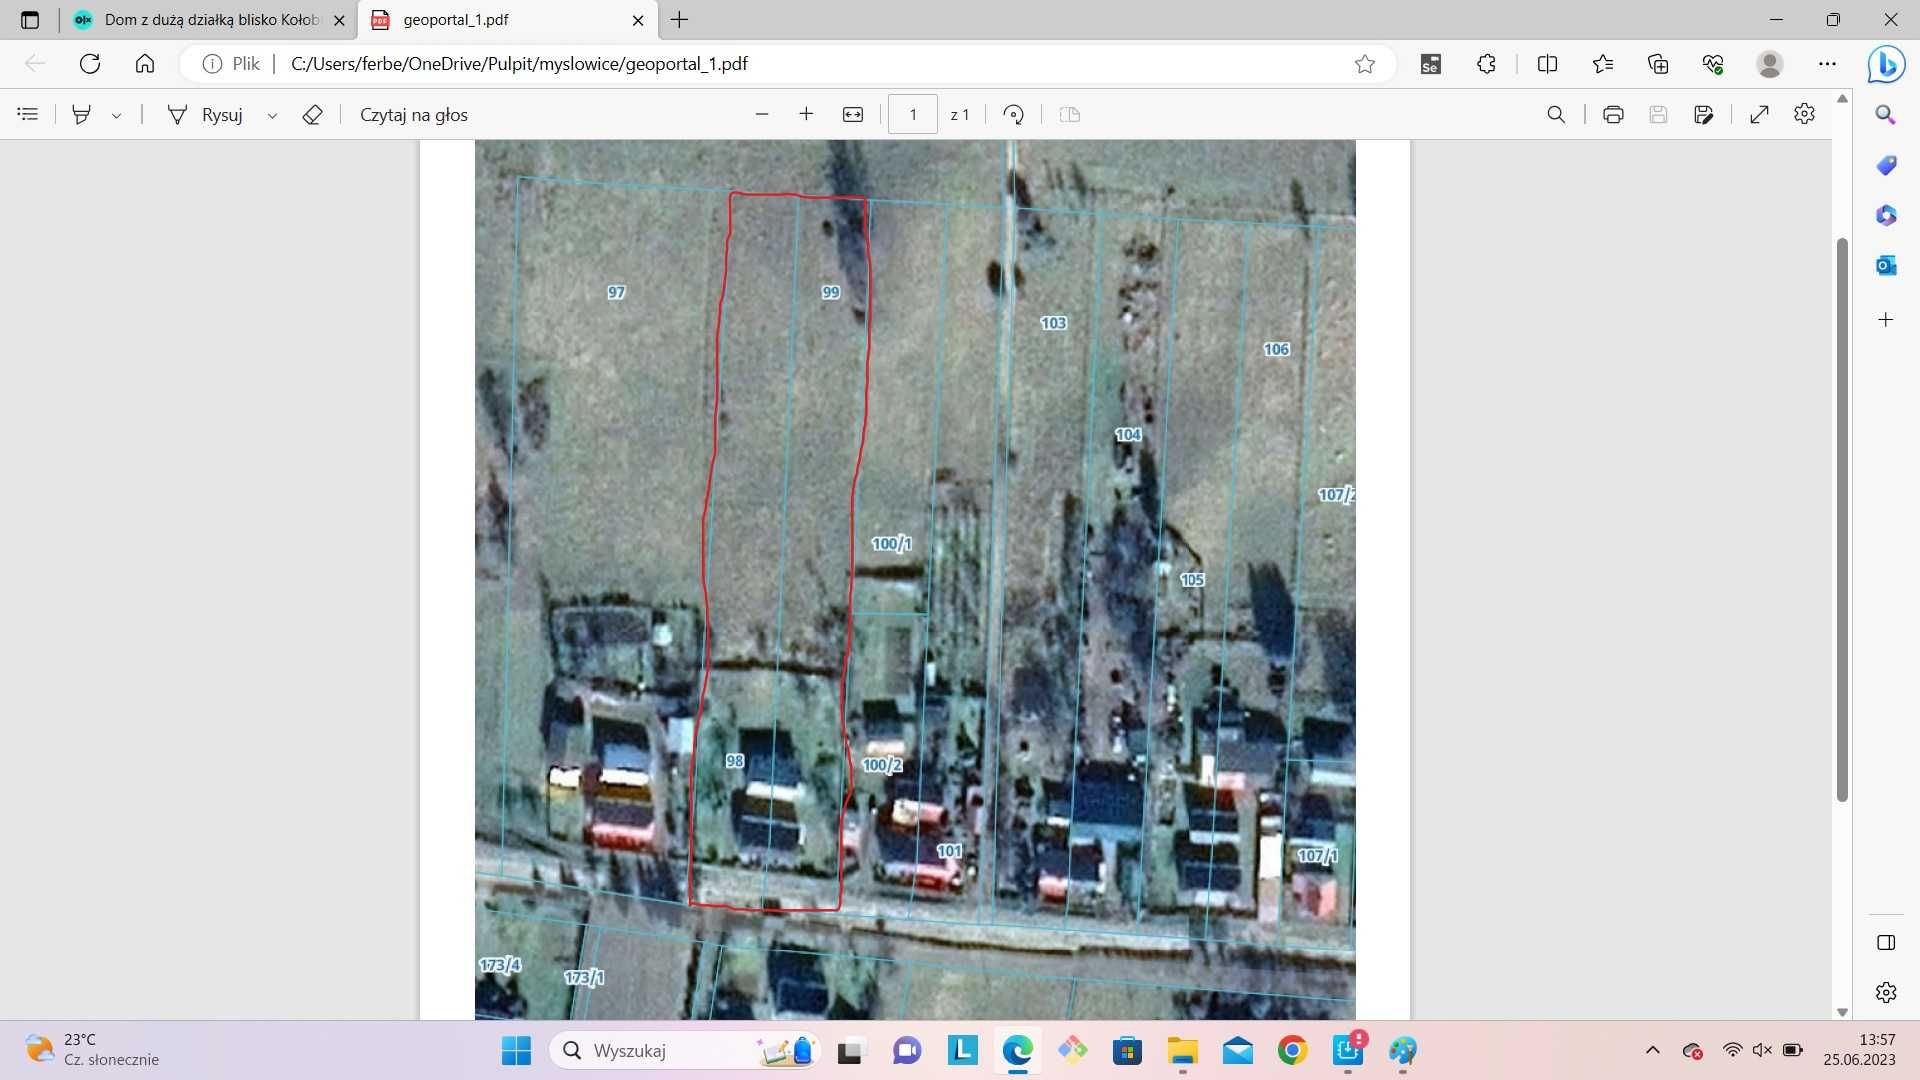
Task: Open File Explorer from the taskbar
Action: point(1182,1051)
